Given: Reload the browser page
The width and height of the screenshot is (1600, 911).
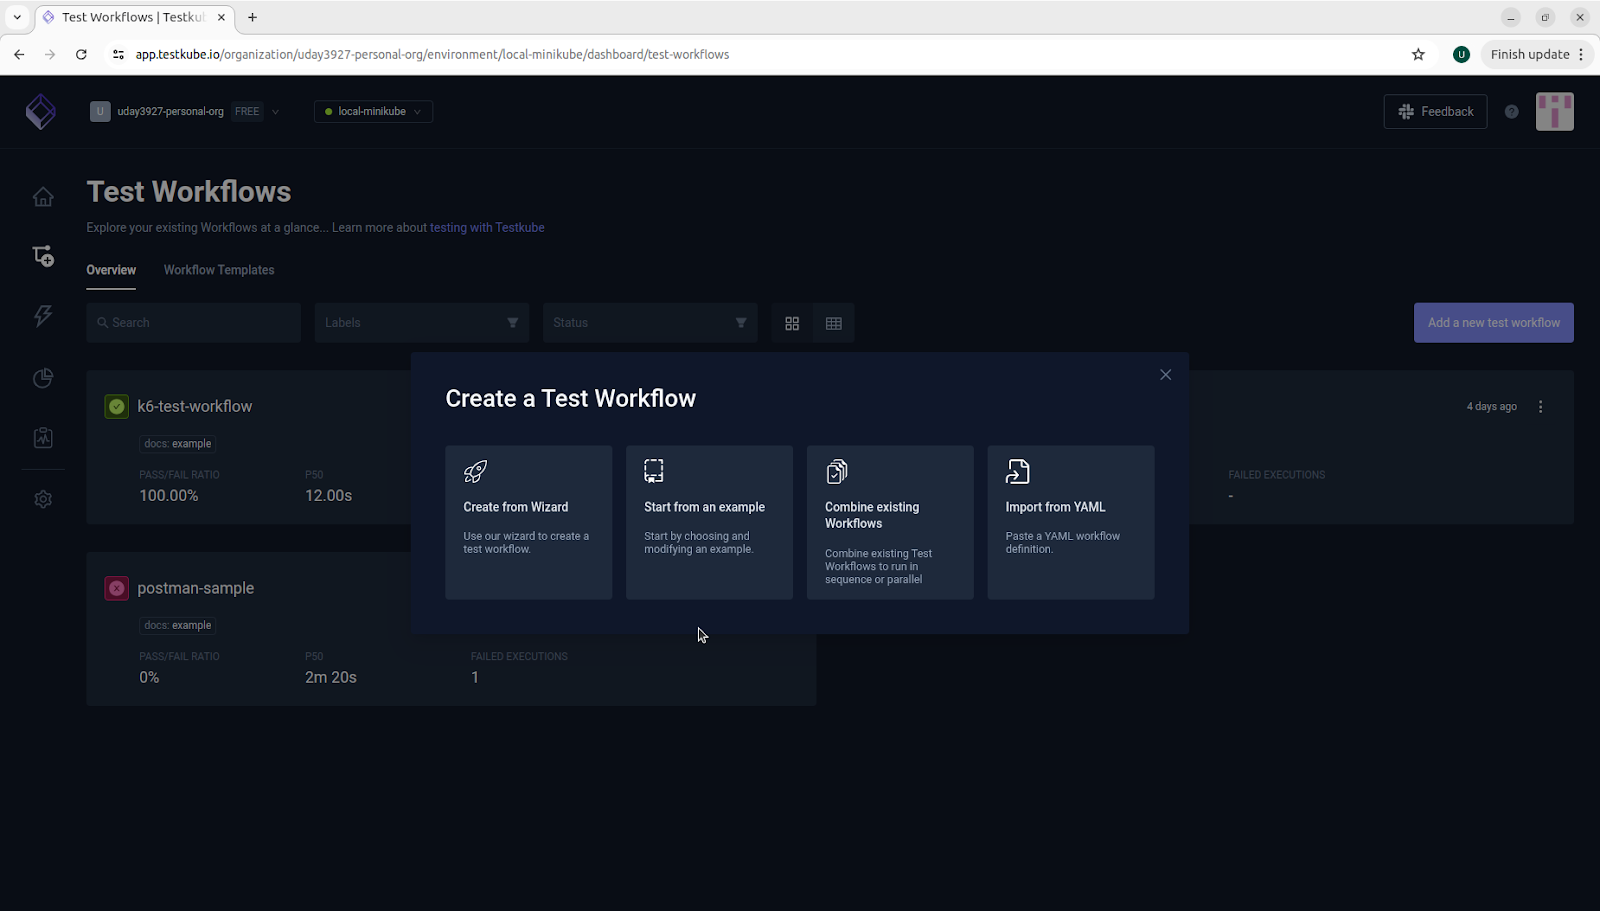Looking at the screenshot, I should (81, 55).
